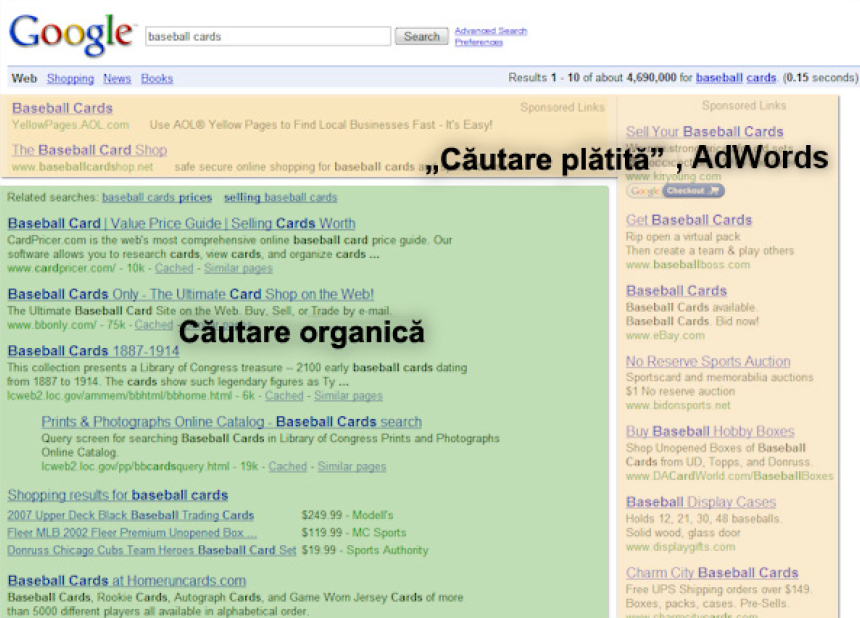Open the eBay Baseball Cards sponsored ad

pos(676,291)
